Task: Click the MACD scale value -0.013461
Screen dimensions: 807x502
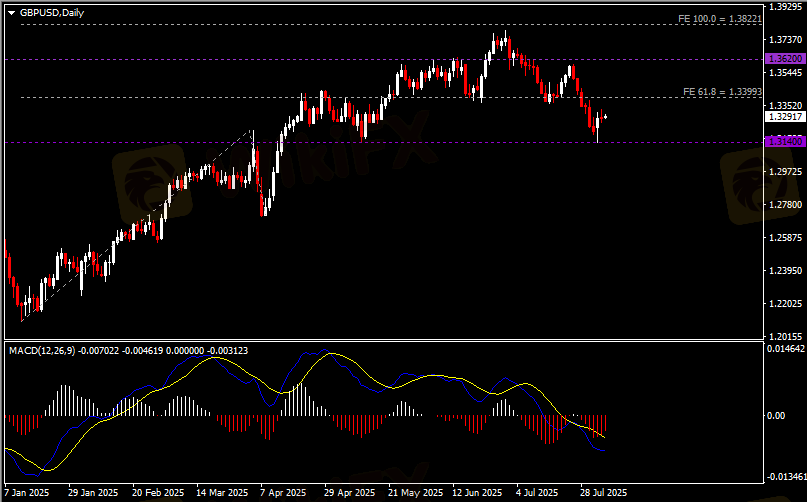Action: tap(787, 477)
